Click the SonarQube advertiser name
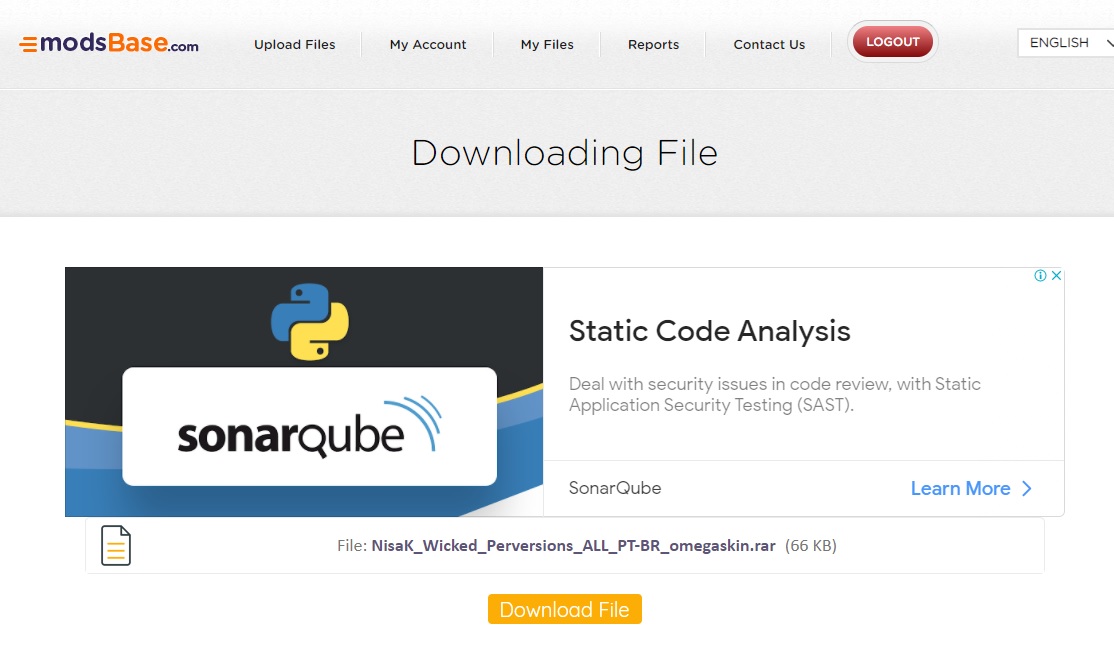The image size is (1114, 648). tap(615, 488)
